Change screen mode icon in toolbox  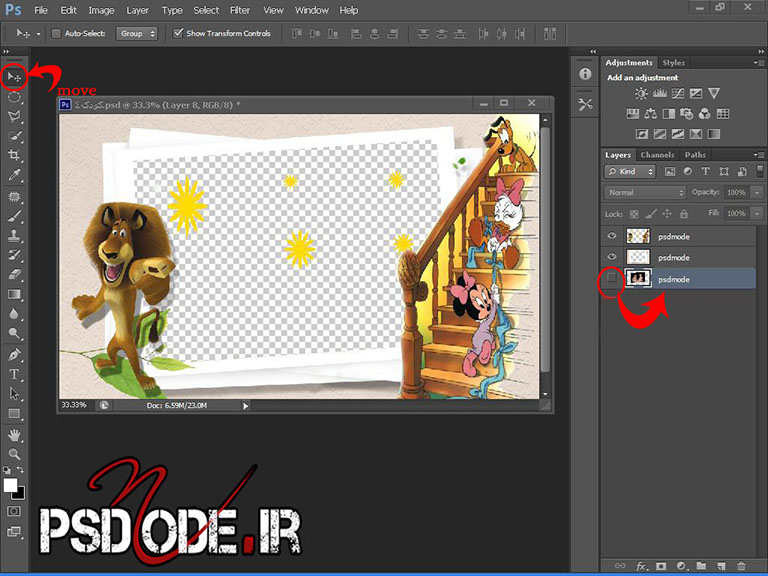pos(14,531)
